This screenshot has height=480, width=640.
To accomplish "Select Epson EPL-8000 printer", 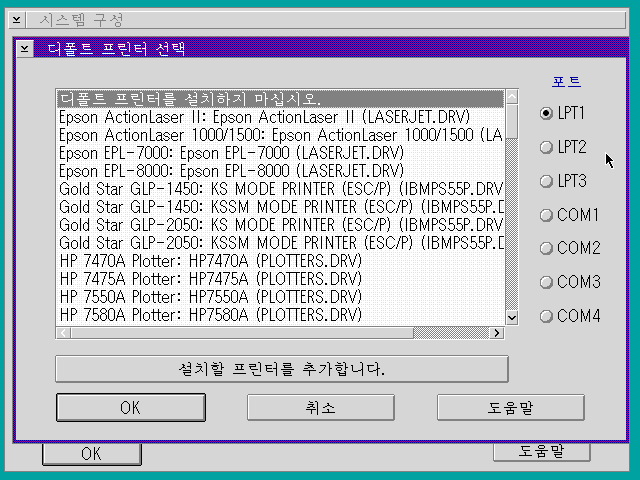I will (280, 171).
